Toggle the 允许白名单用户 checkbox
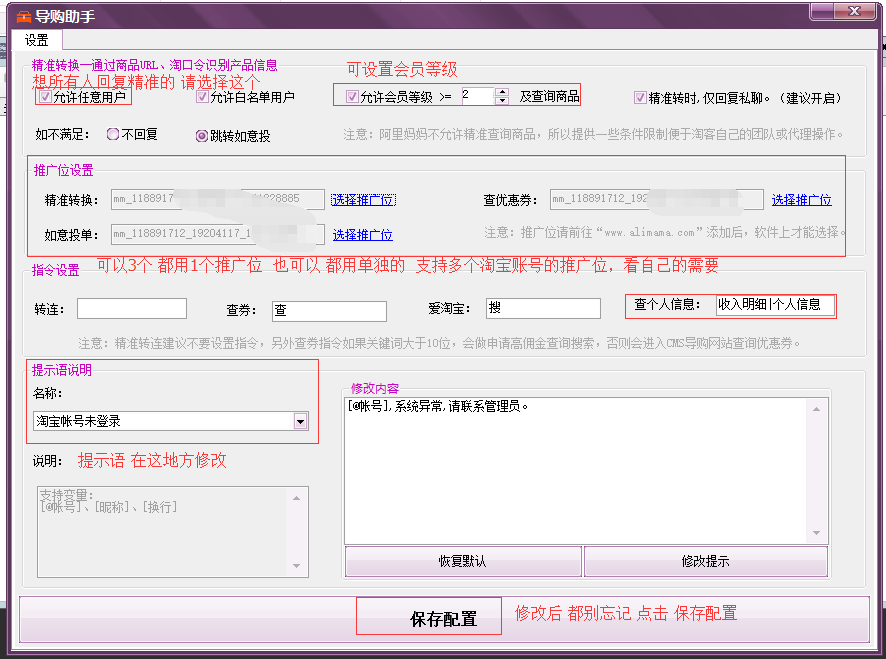The image size is (886, 659). click(203, 98)
